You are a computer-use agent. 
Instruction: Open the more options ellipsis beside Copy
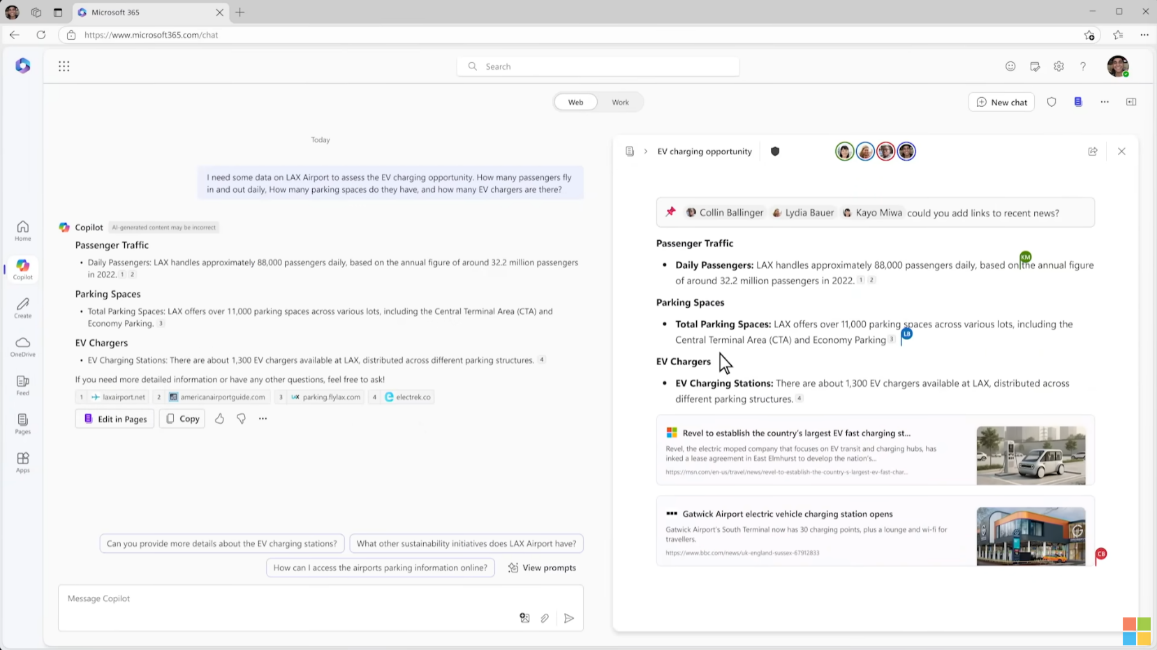tap(263, 419)
